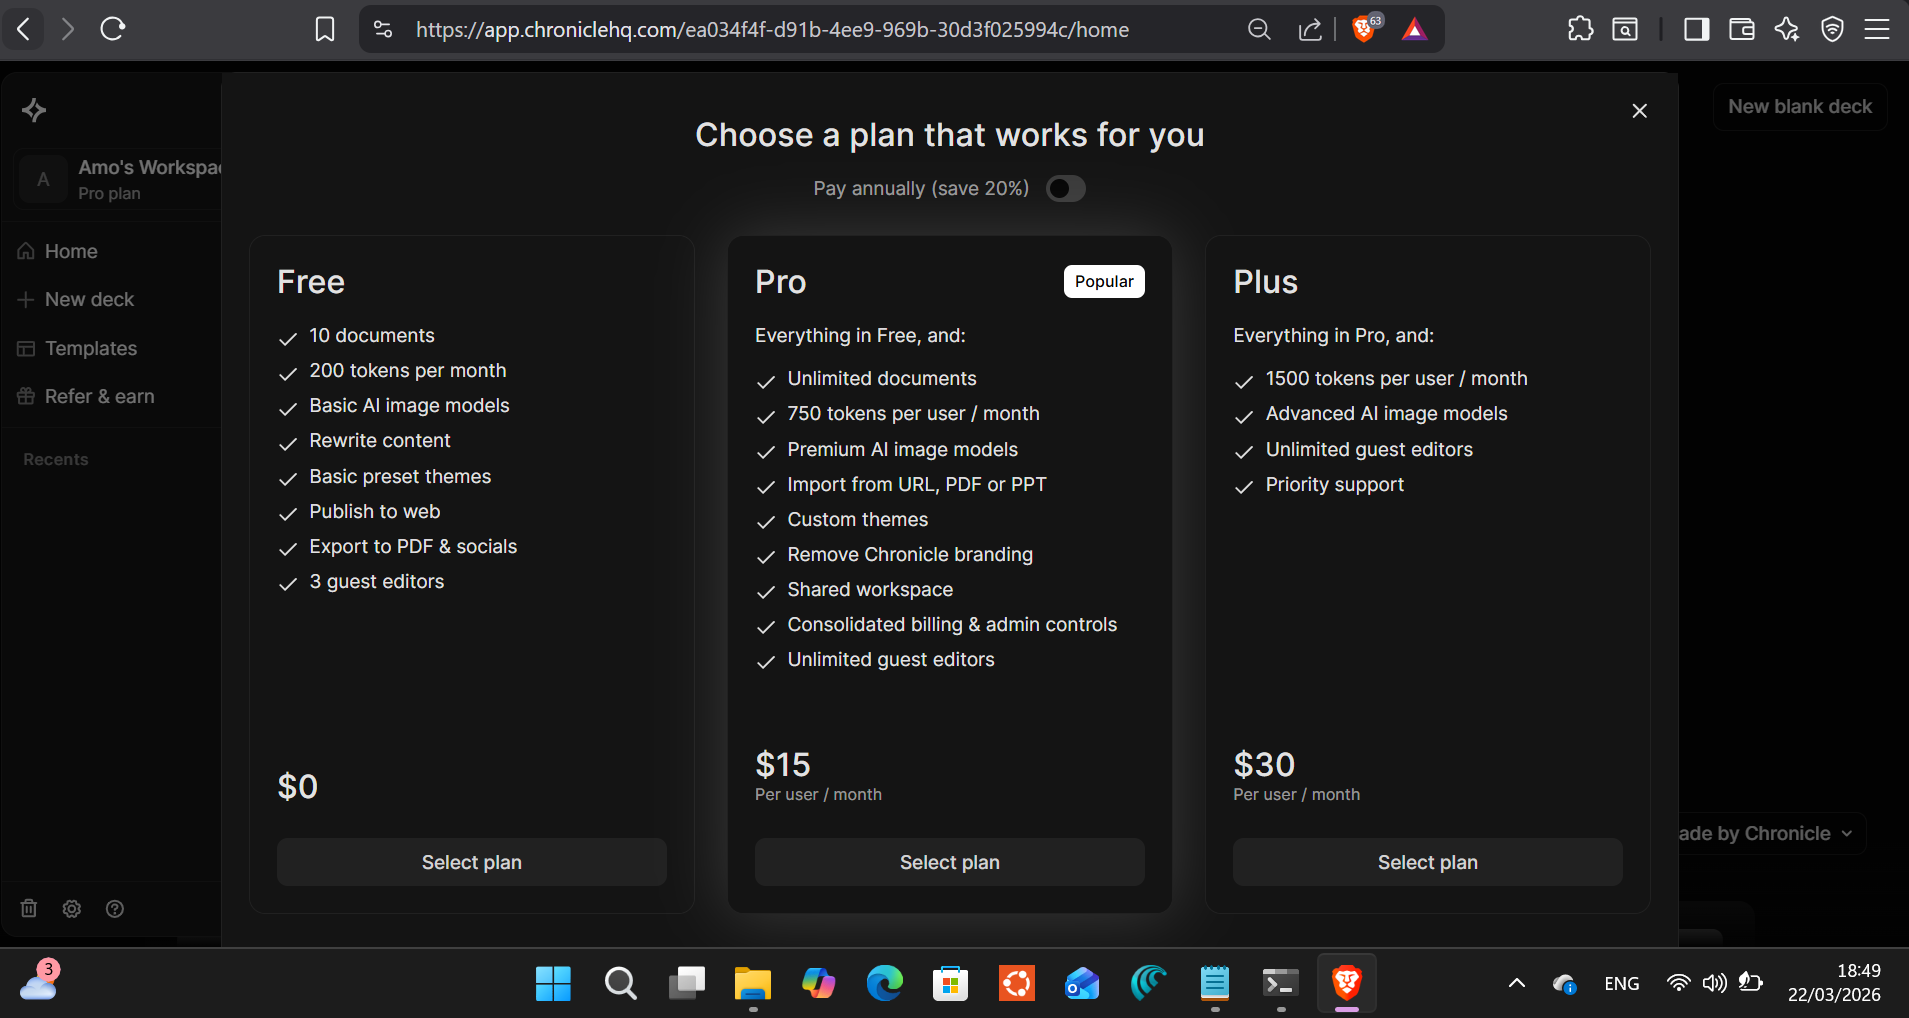Screen dimensions: 1909x1018
Task: Click 'Custom themes' in Pro plan
Action: 857,519
